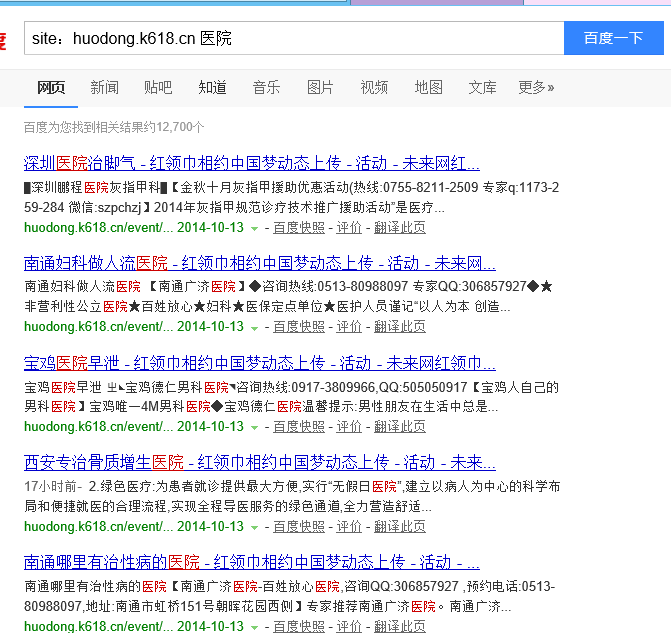Open result 宝鸡医院早泄
The height and width of the screenshot is (633, 671).
click(x=260, y=363)
